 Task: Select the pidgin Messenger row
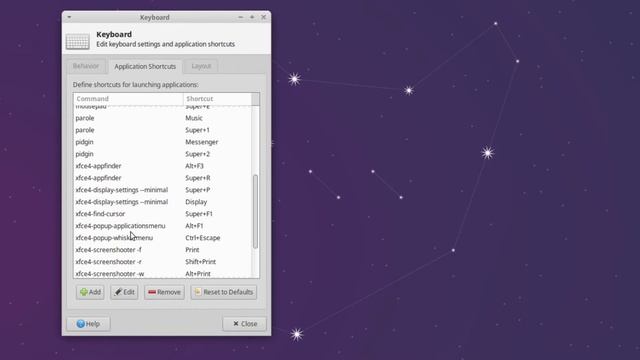click(163, 142)
